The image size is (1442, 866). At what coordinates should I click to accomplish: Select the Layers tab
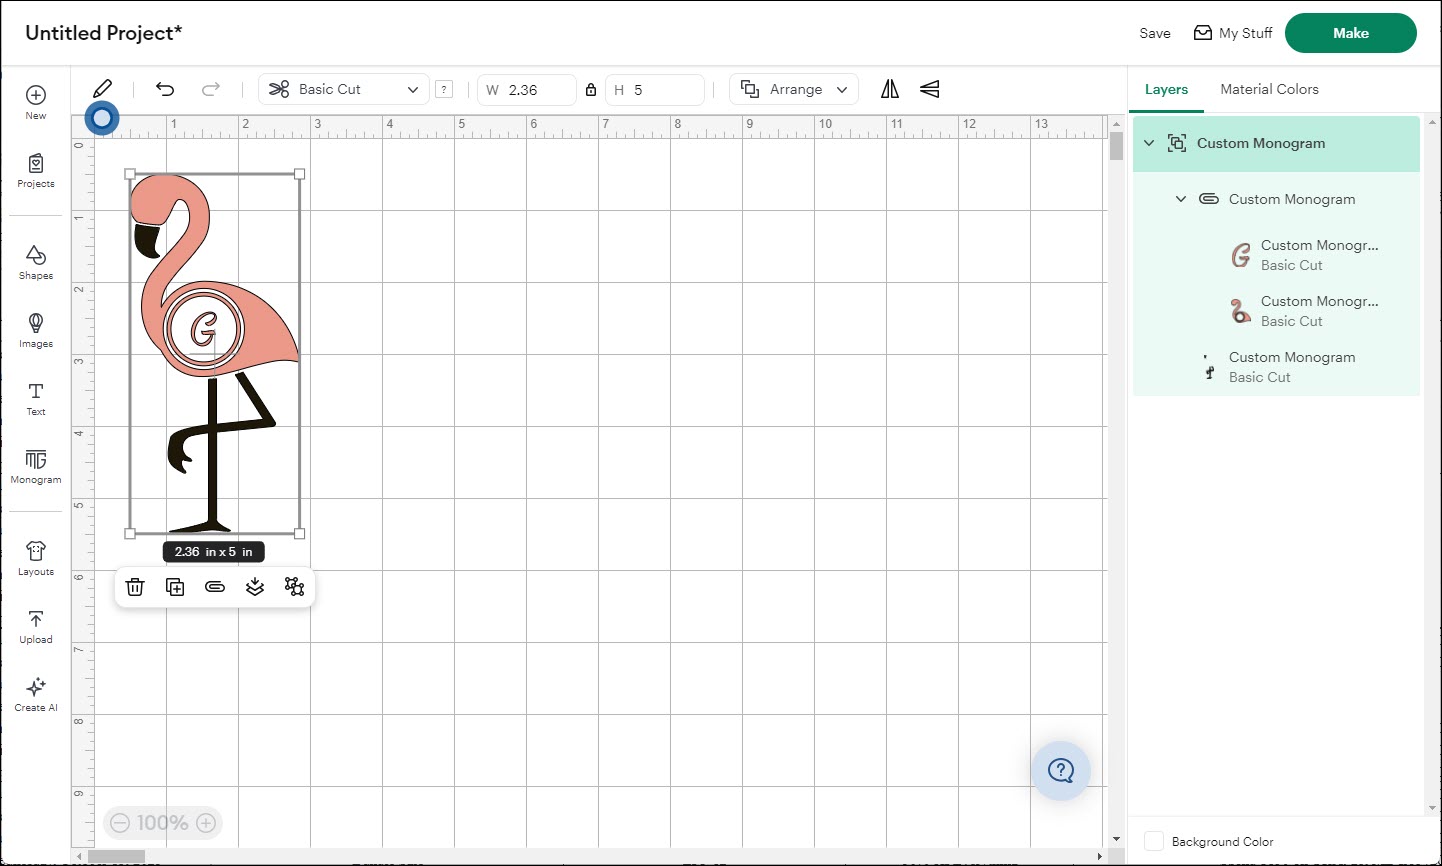pyautogui.click(x=1166, y=89)
